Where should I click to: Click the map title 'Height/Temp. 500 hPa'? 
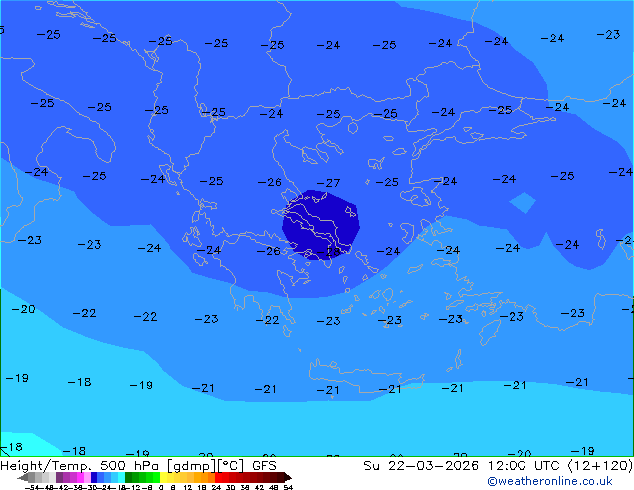coord(80,466)
